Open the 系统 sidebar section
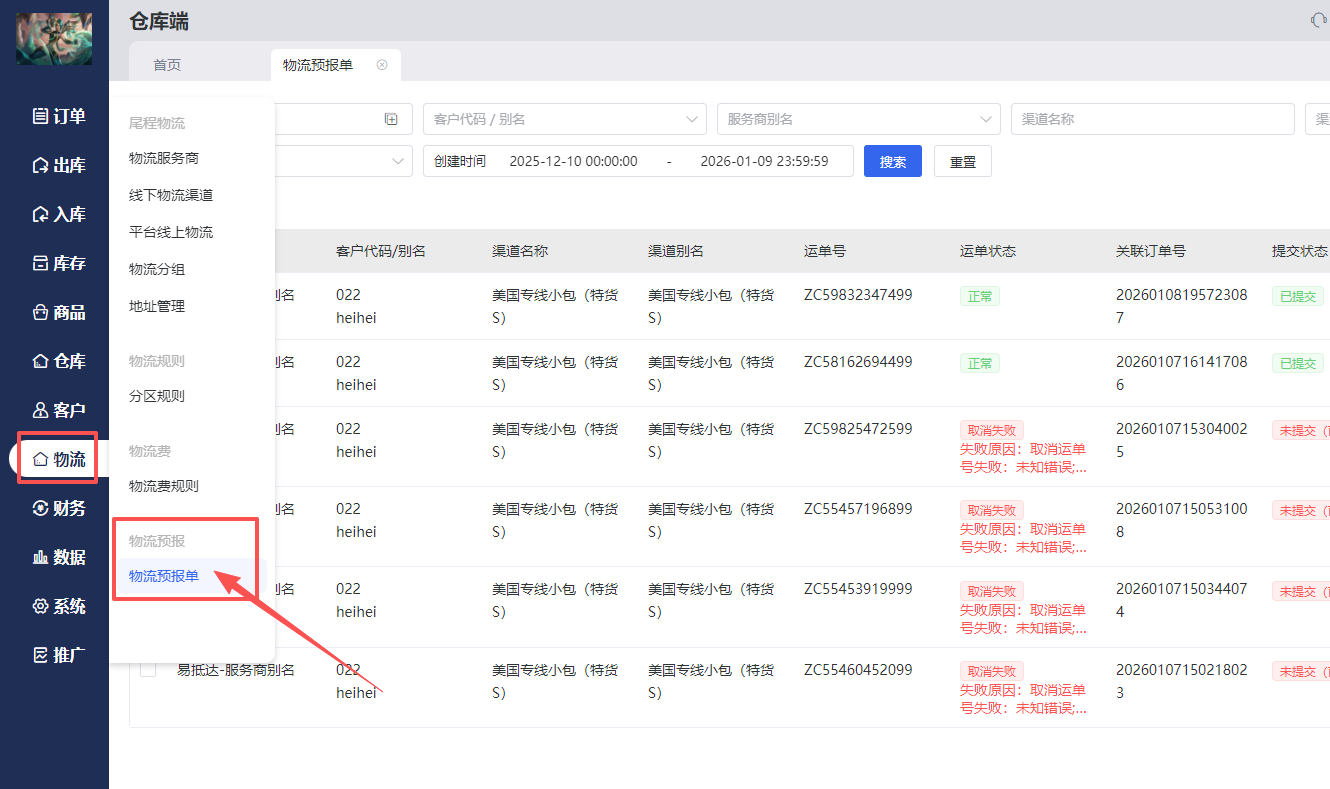This screenshot has height=789, width=1330. click(59, 606)
